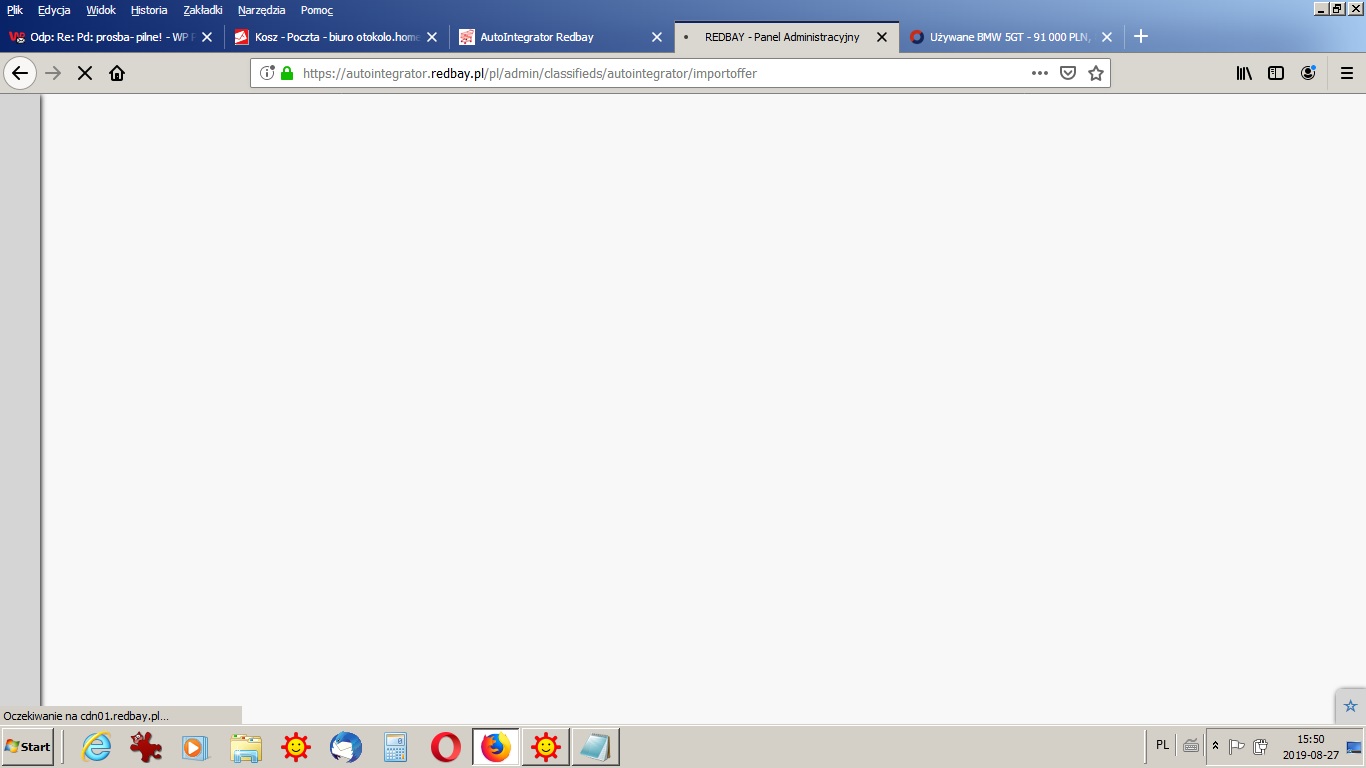Open the Firefox account icon
The image size is (1366, 768).
[1308, 73]
